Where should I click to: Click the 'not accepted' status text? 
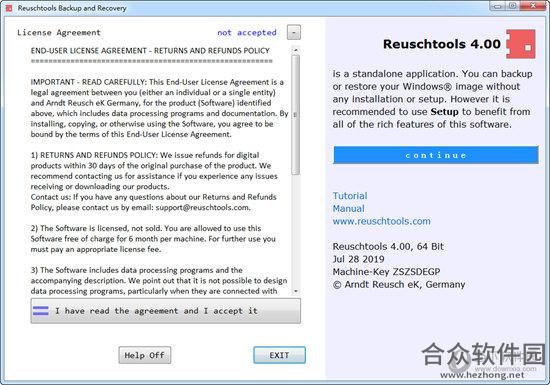[247, 33]
